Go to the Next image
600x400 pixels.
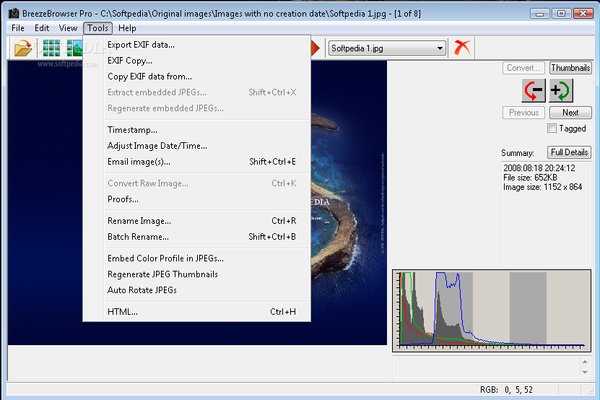tap(570, 113)
